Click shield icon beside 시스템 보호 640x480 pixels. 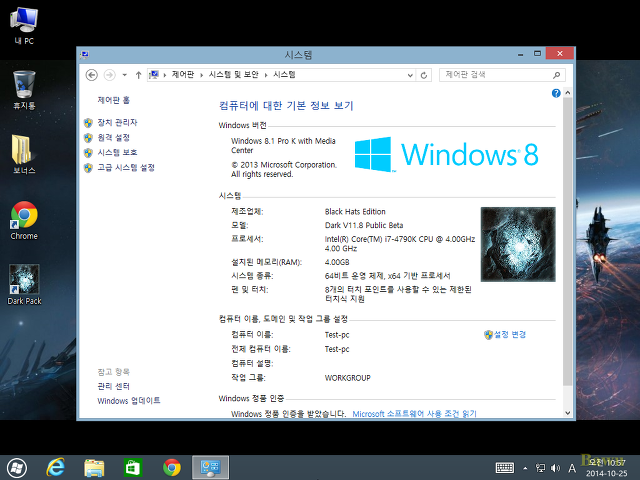88,153
